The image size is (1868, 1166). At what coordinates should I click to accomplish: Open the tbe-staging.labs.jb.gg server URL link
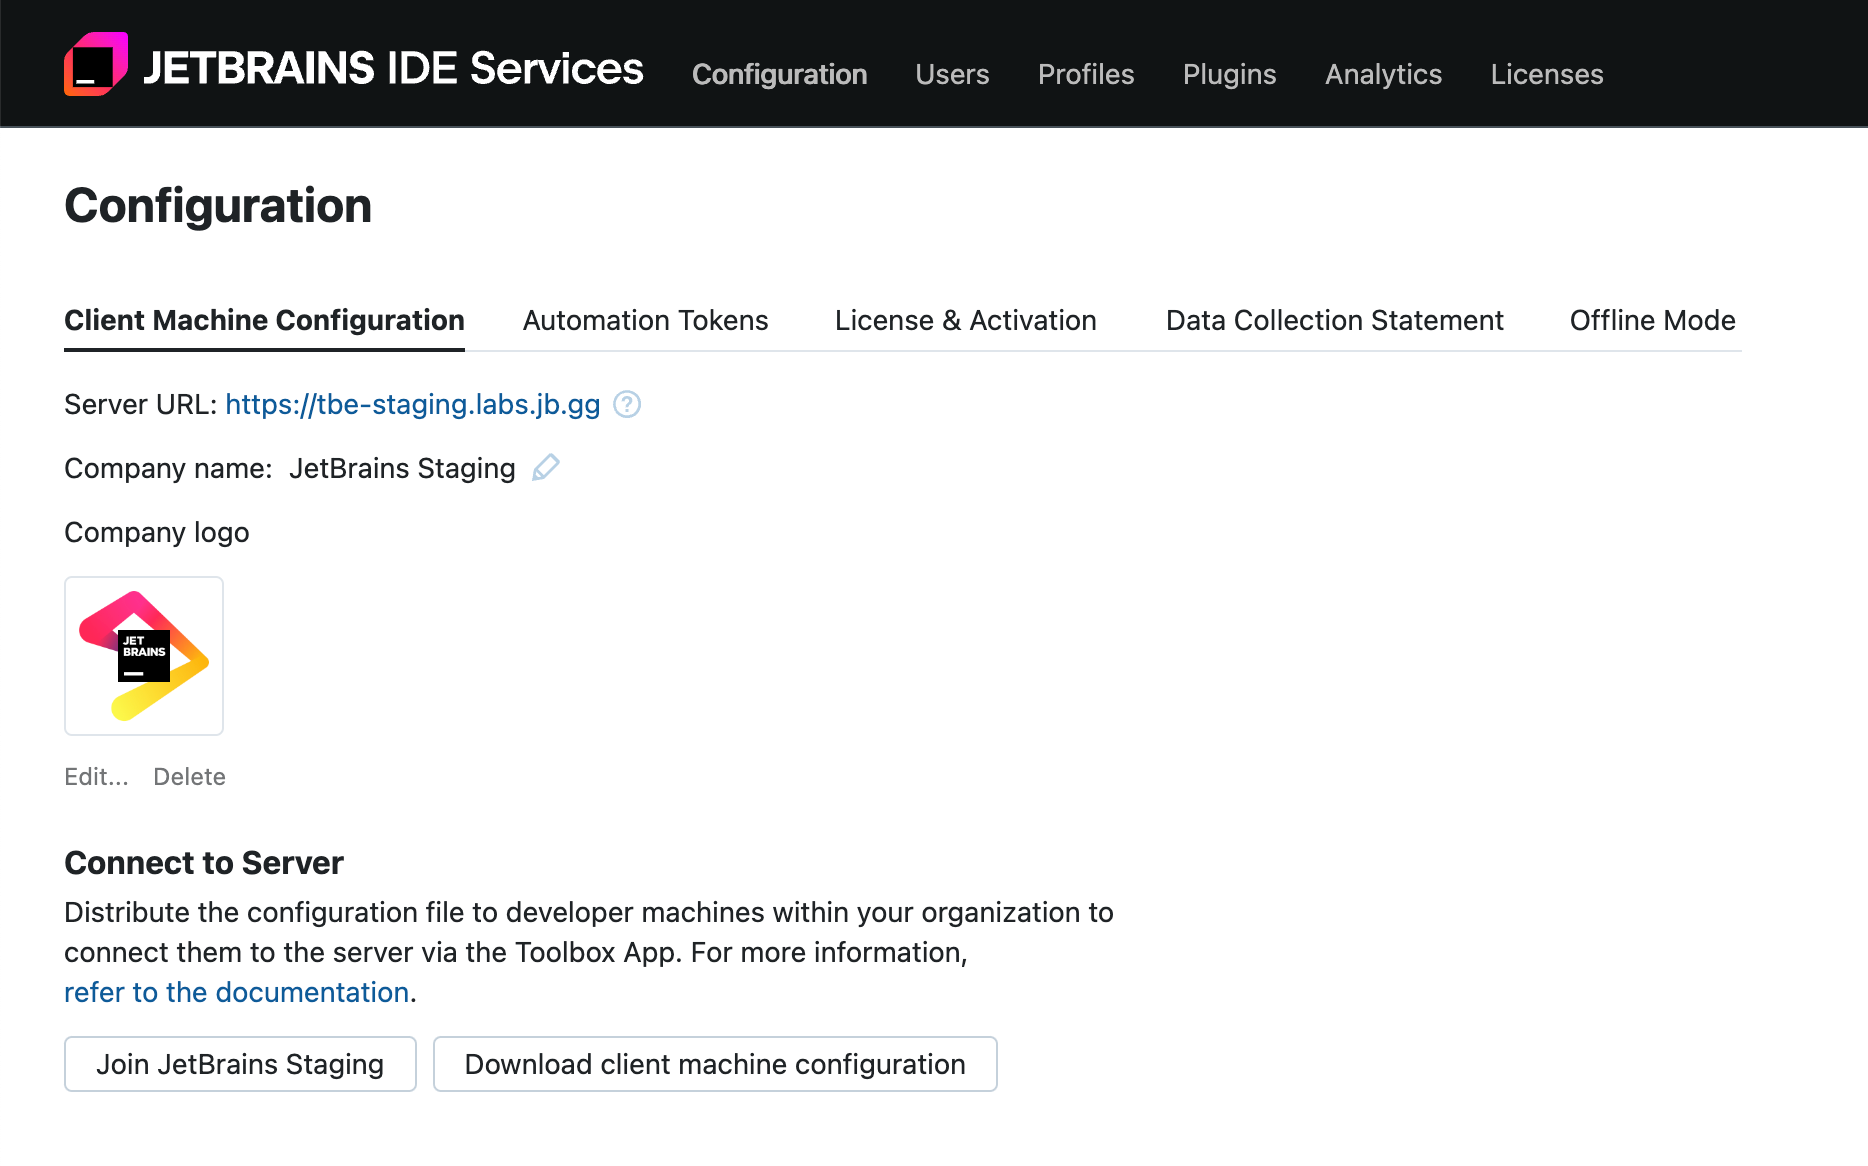click(x=413, y=404)
